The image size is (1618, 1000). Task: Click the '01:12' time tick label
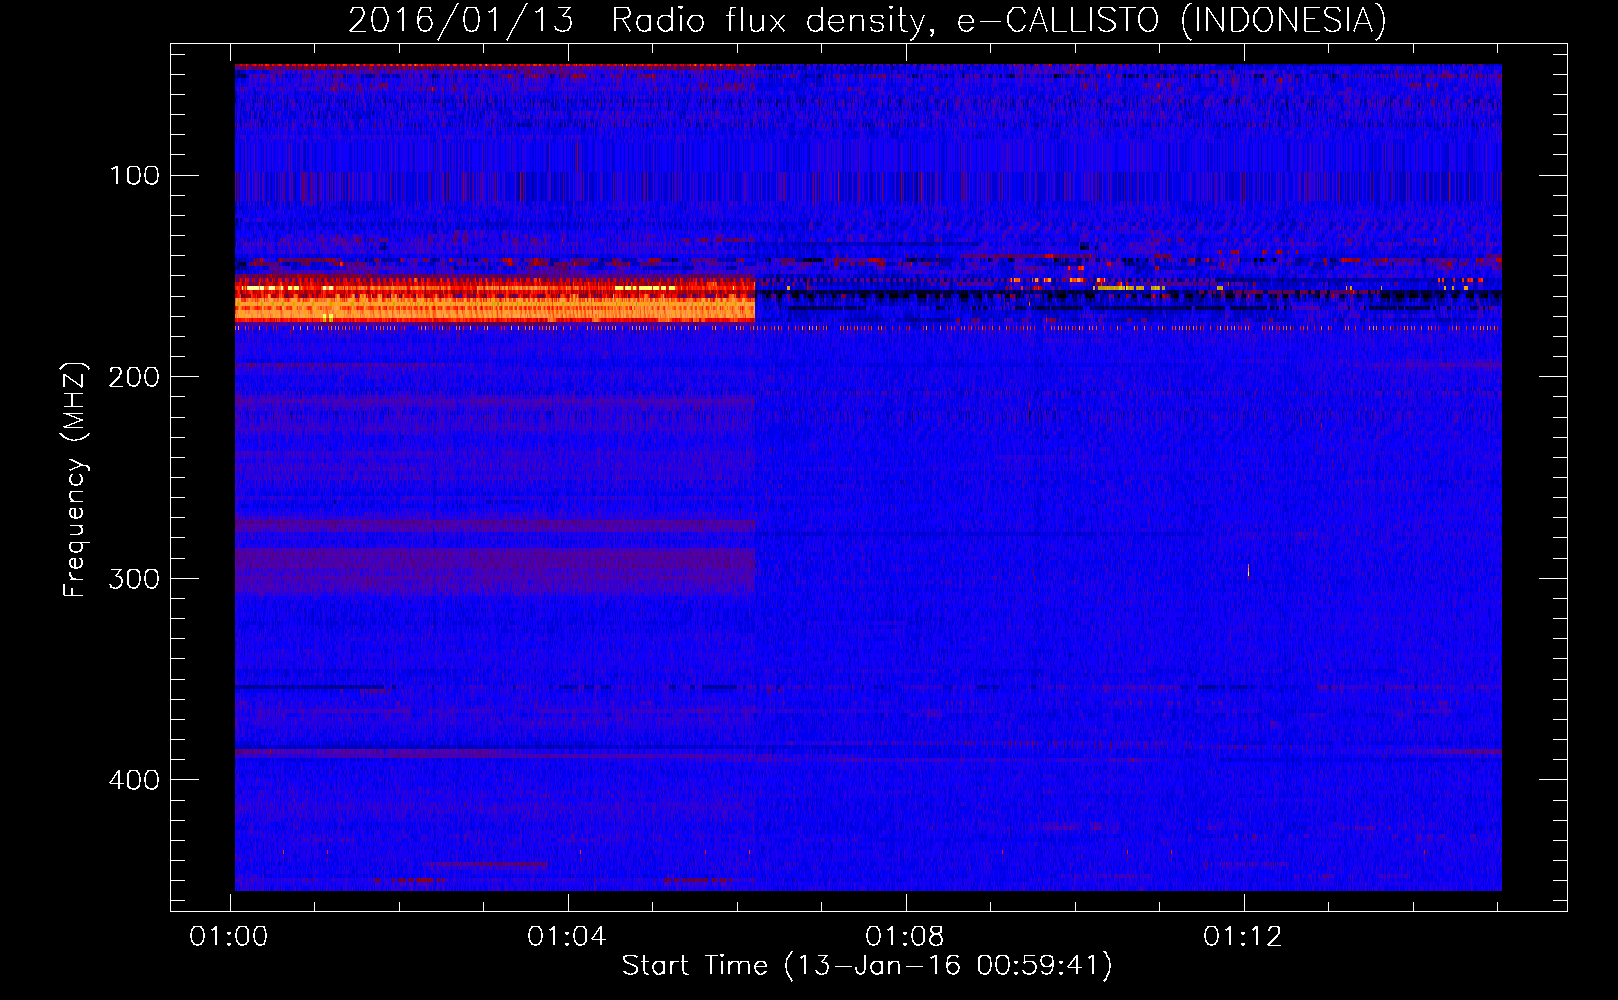click(1243, 936)
